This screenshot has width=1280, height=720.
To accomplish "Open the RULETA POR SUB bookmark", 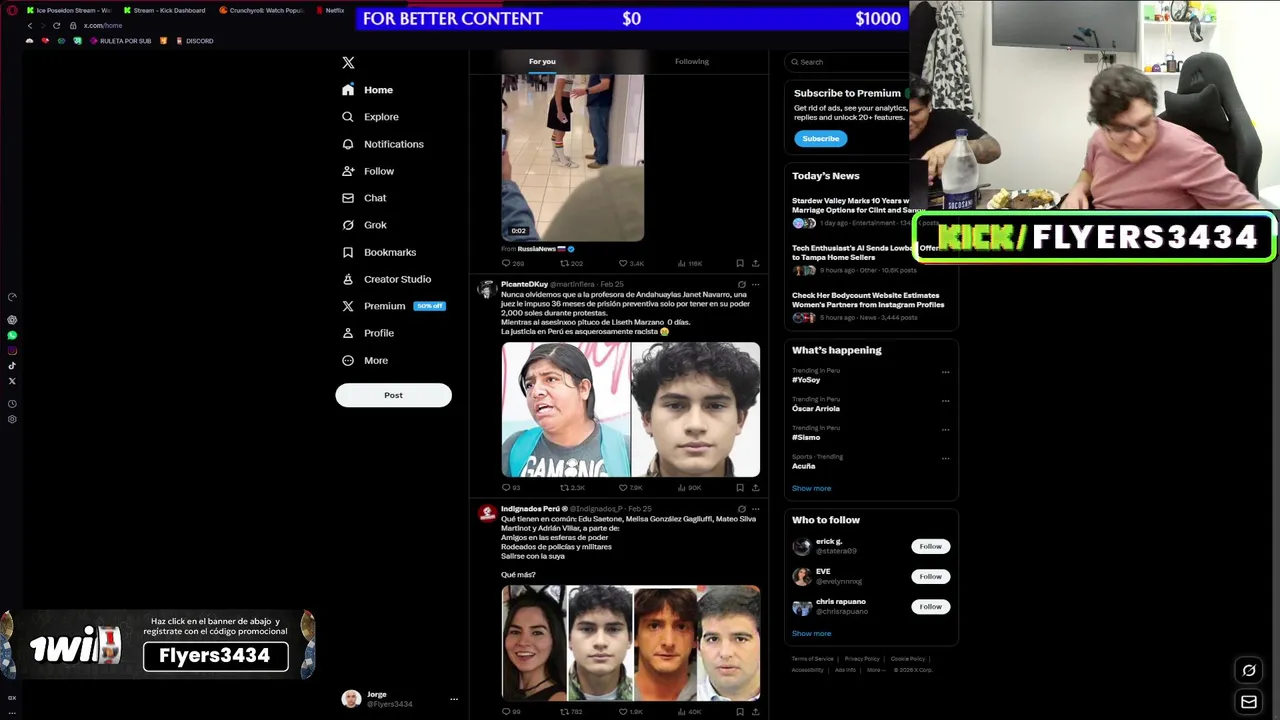I will tap(121, 41).
